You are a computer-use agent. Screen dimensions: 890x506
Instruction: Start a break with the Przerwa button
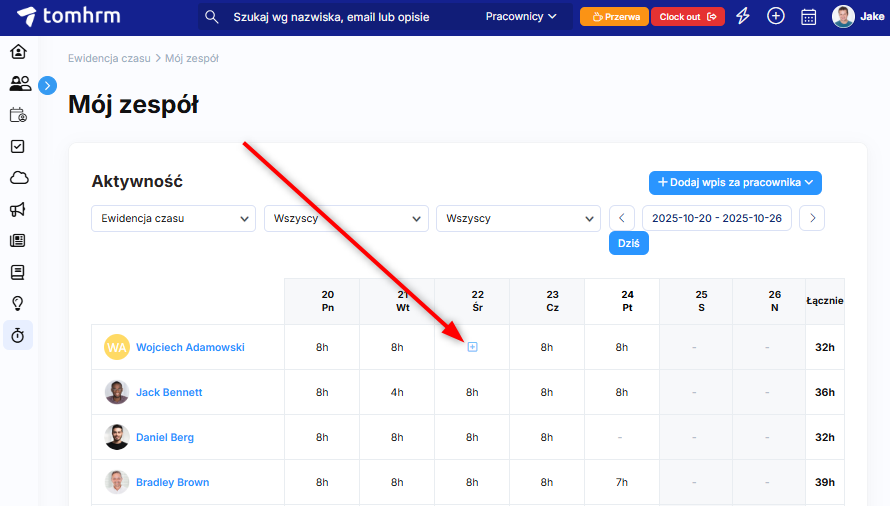click(614, 16)
